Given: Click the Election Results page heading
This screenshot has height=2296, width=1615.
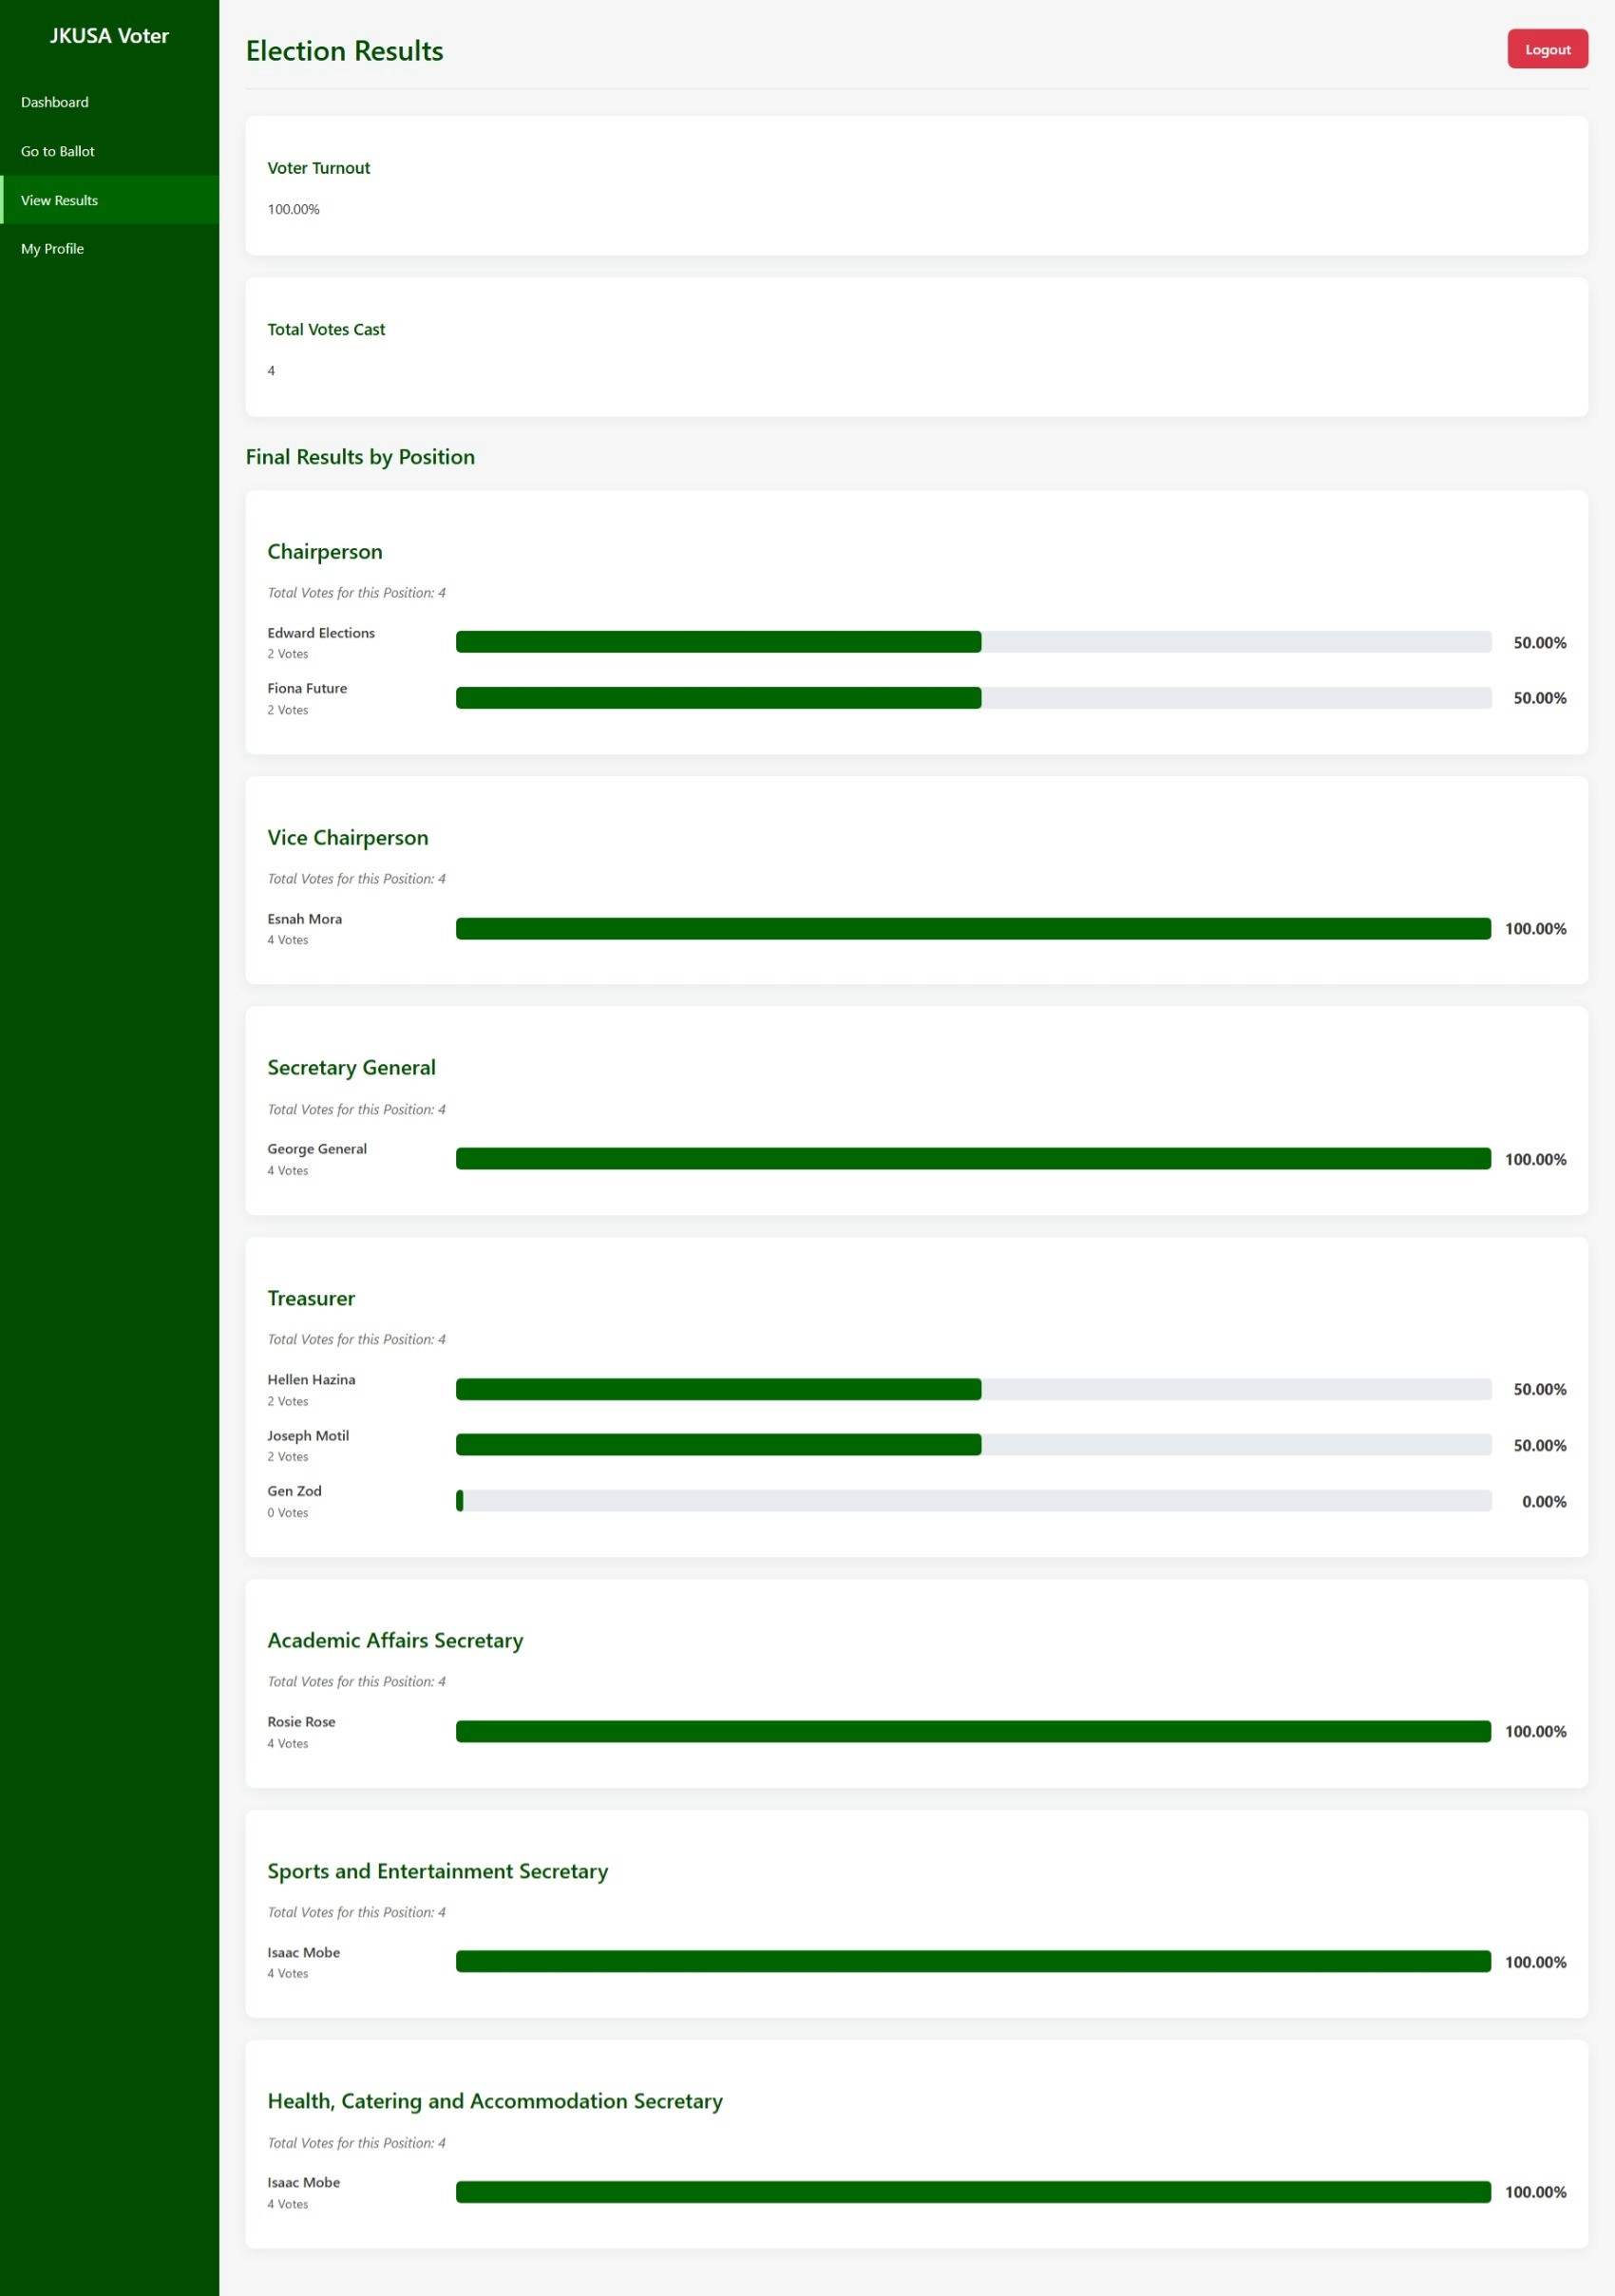Looking at the screenshot, I should tap(344, 51).
